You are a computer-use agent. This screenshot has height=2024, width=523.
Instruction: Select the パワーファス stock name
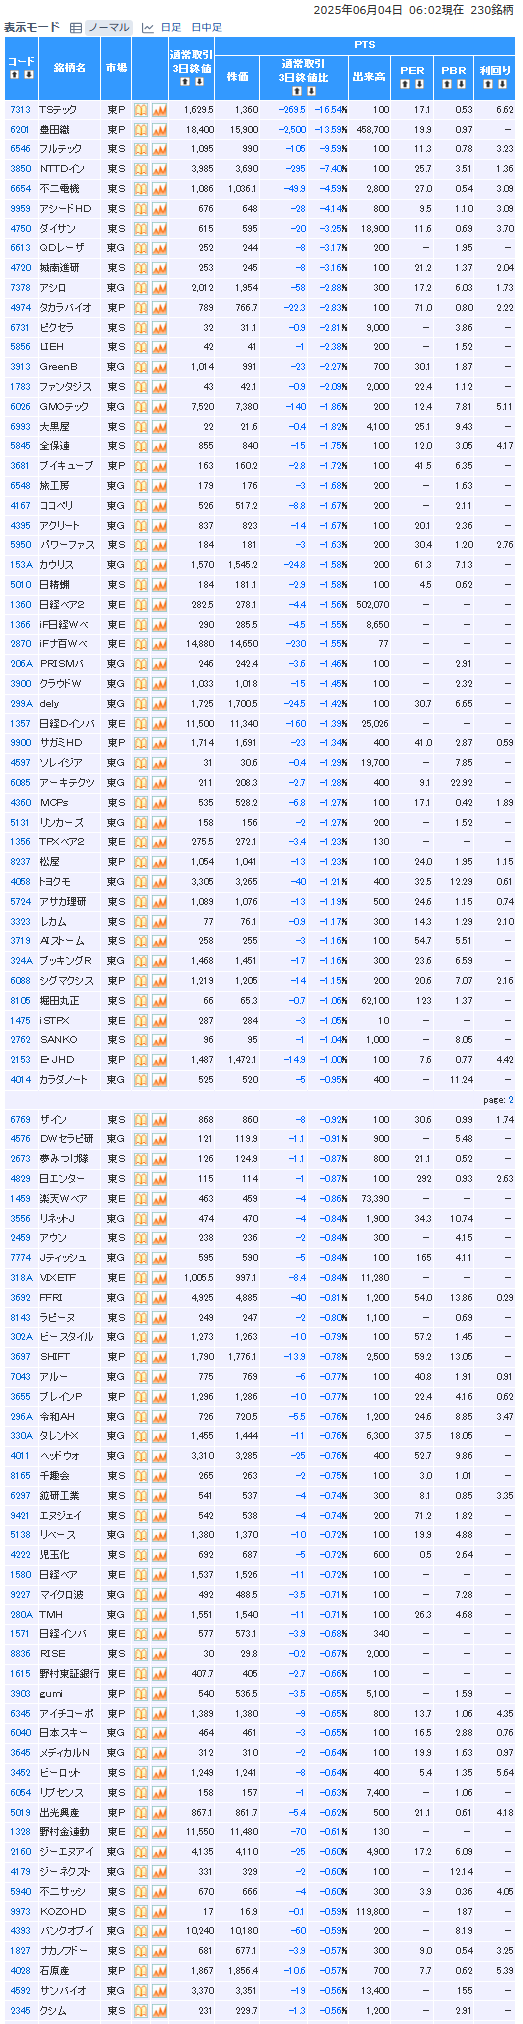(x=65, y=545)
